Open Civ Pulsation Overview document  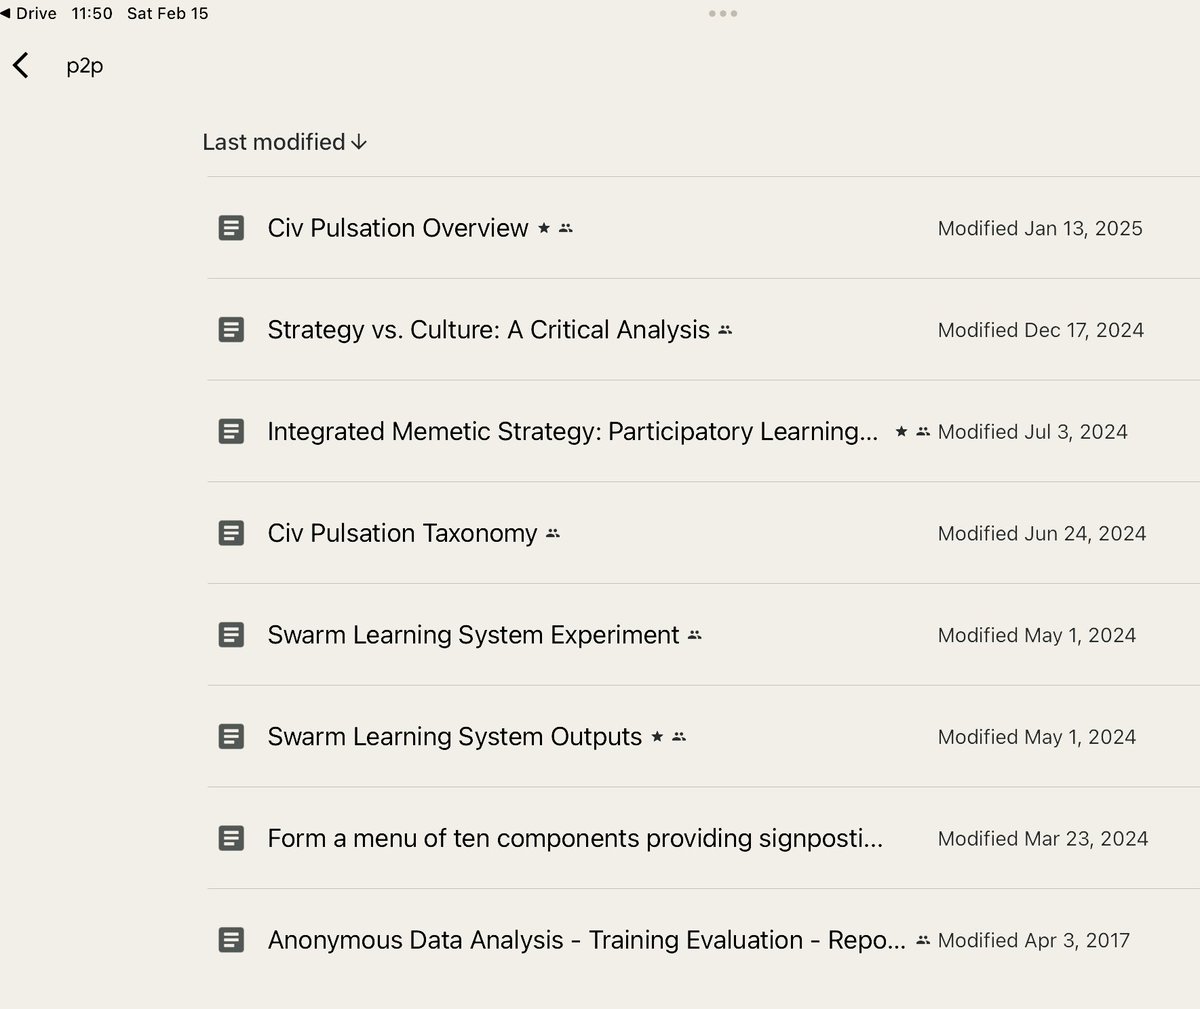pyautogui.click(x=398, y=228)
